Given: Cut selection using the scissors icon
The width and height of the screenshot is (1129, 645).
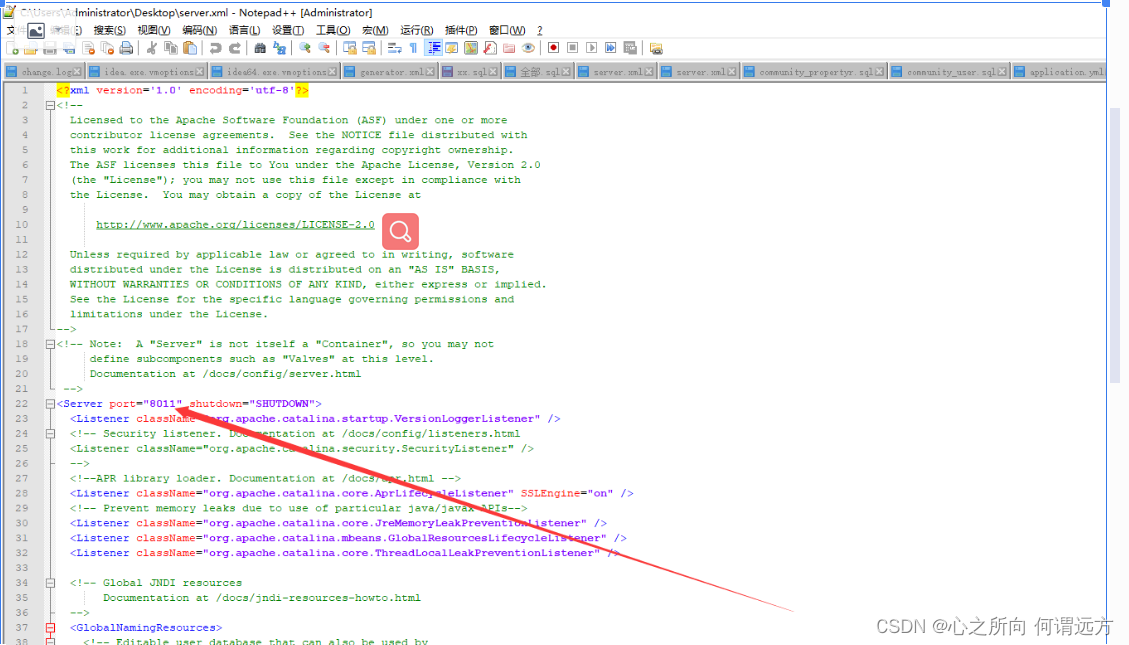Looking at the screenshot, I should pyautogui.click(x=152, y=48).
